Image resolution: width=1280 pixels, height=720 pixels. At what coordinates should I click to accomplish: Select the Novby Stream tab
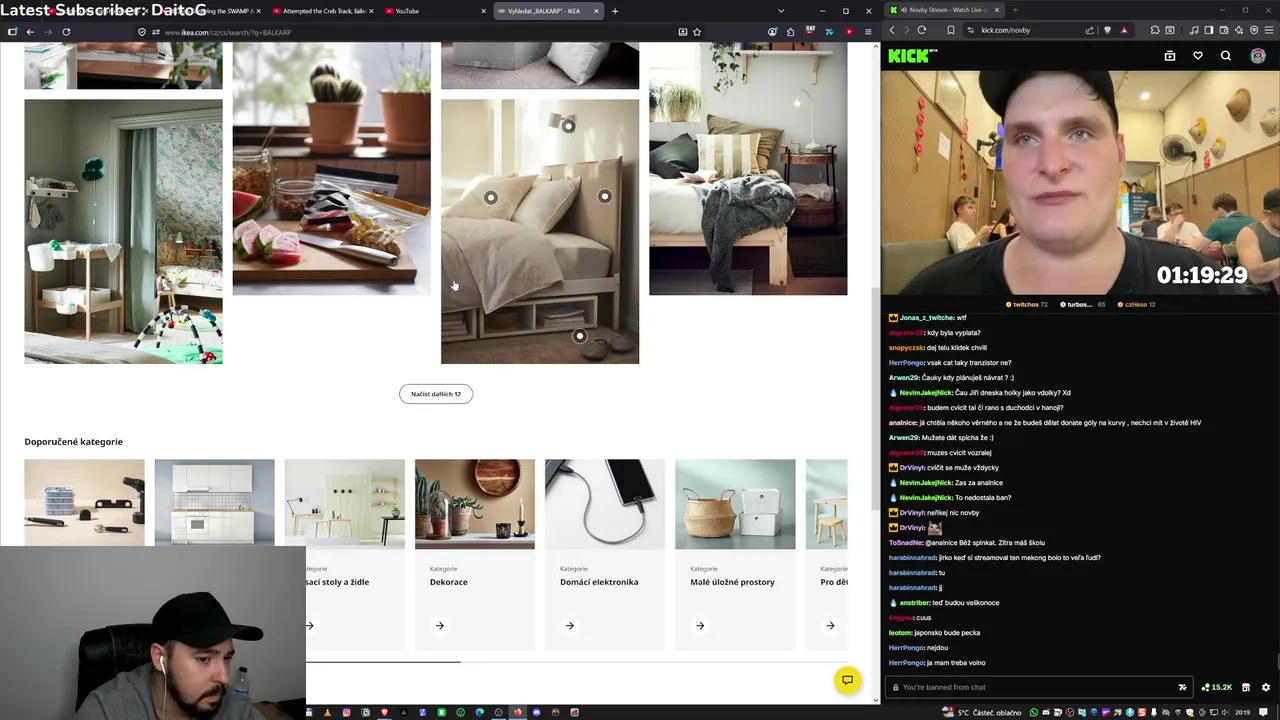(943, 10)
